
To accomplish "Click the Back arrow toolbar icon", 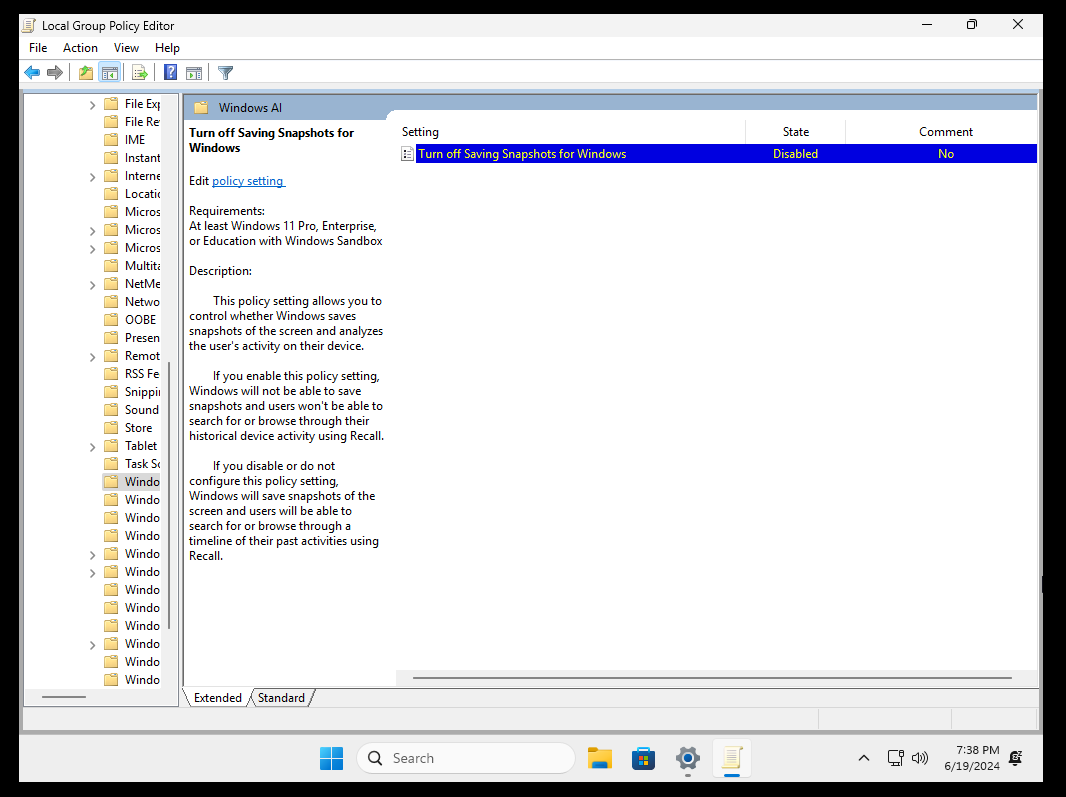I will pyautogui.click(x=32, y=72).
